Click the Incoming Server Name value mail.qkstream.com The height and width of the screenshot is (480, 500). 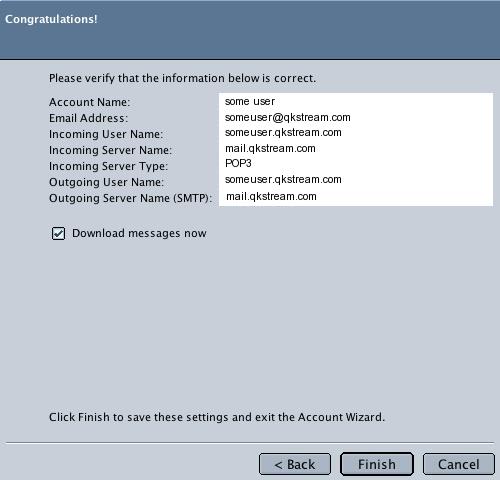point(270,148)
